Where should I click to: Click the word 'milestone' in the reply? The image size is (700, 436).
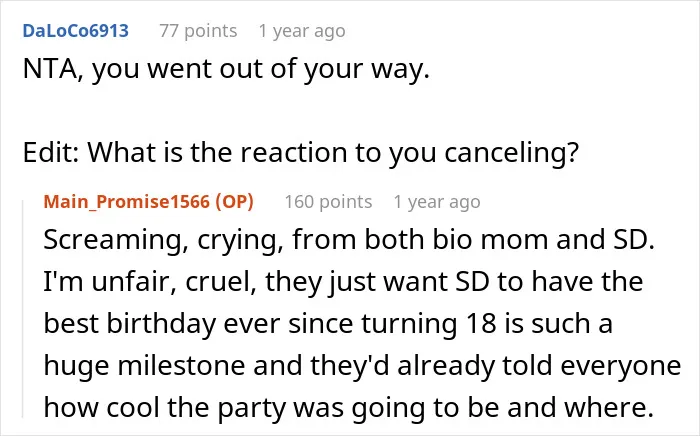point(181,365)
